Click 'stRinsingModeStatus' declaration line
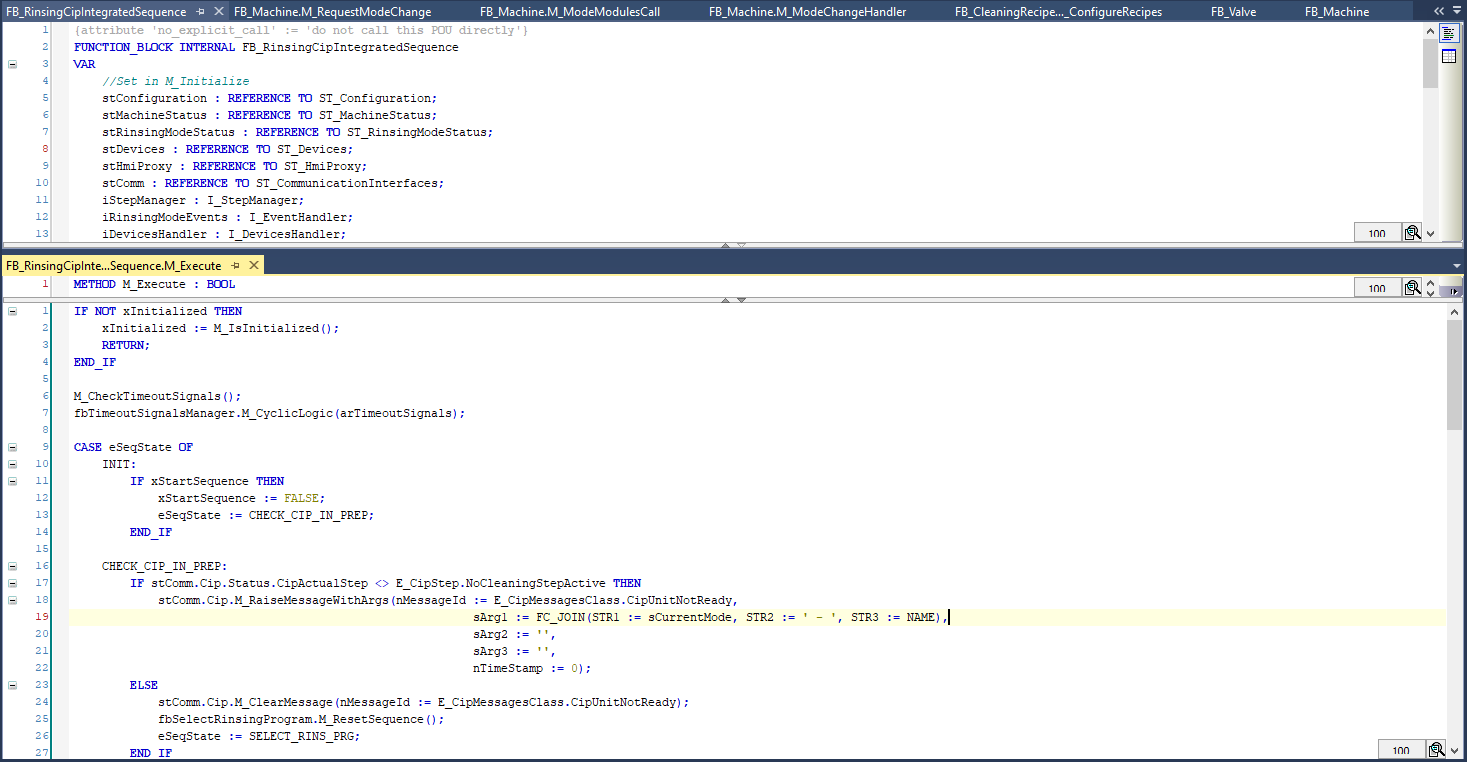 pyautogui.click(x=298, y=132)
